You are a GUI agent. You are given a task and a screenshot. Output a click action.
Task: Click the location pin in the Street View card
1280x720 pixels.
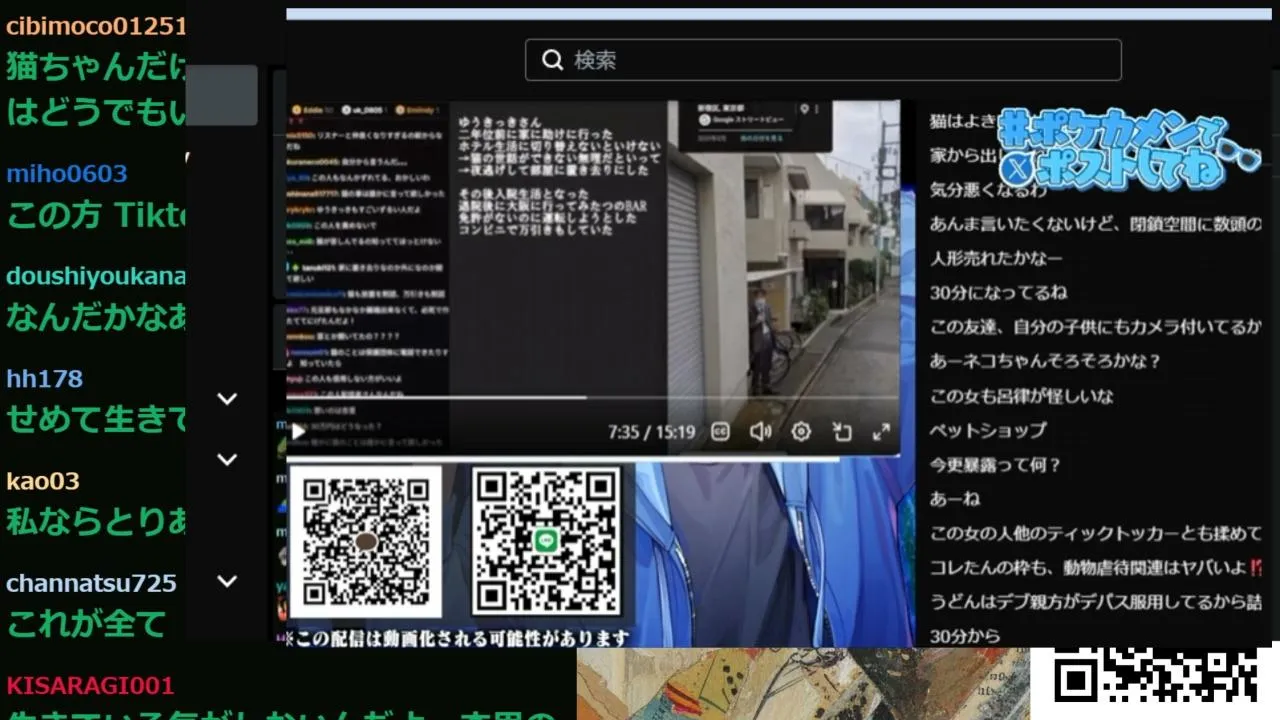804,109
